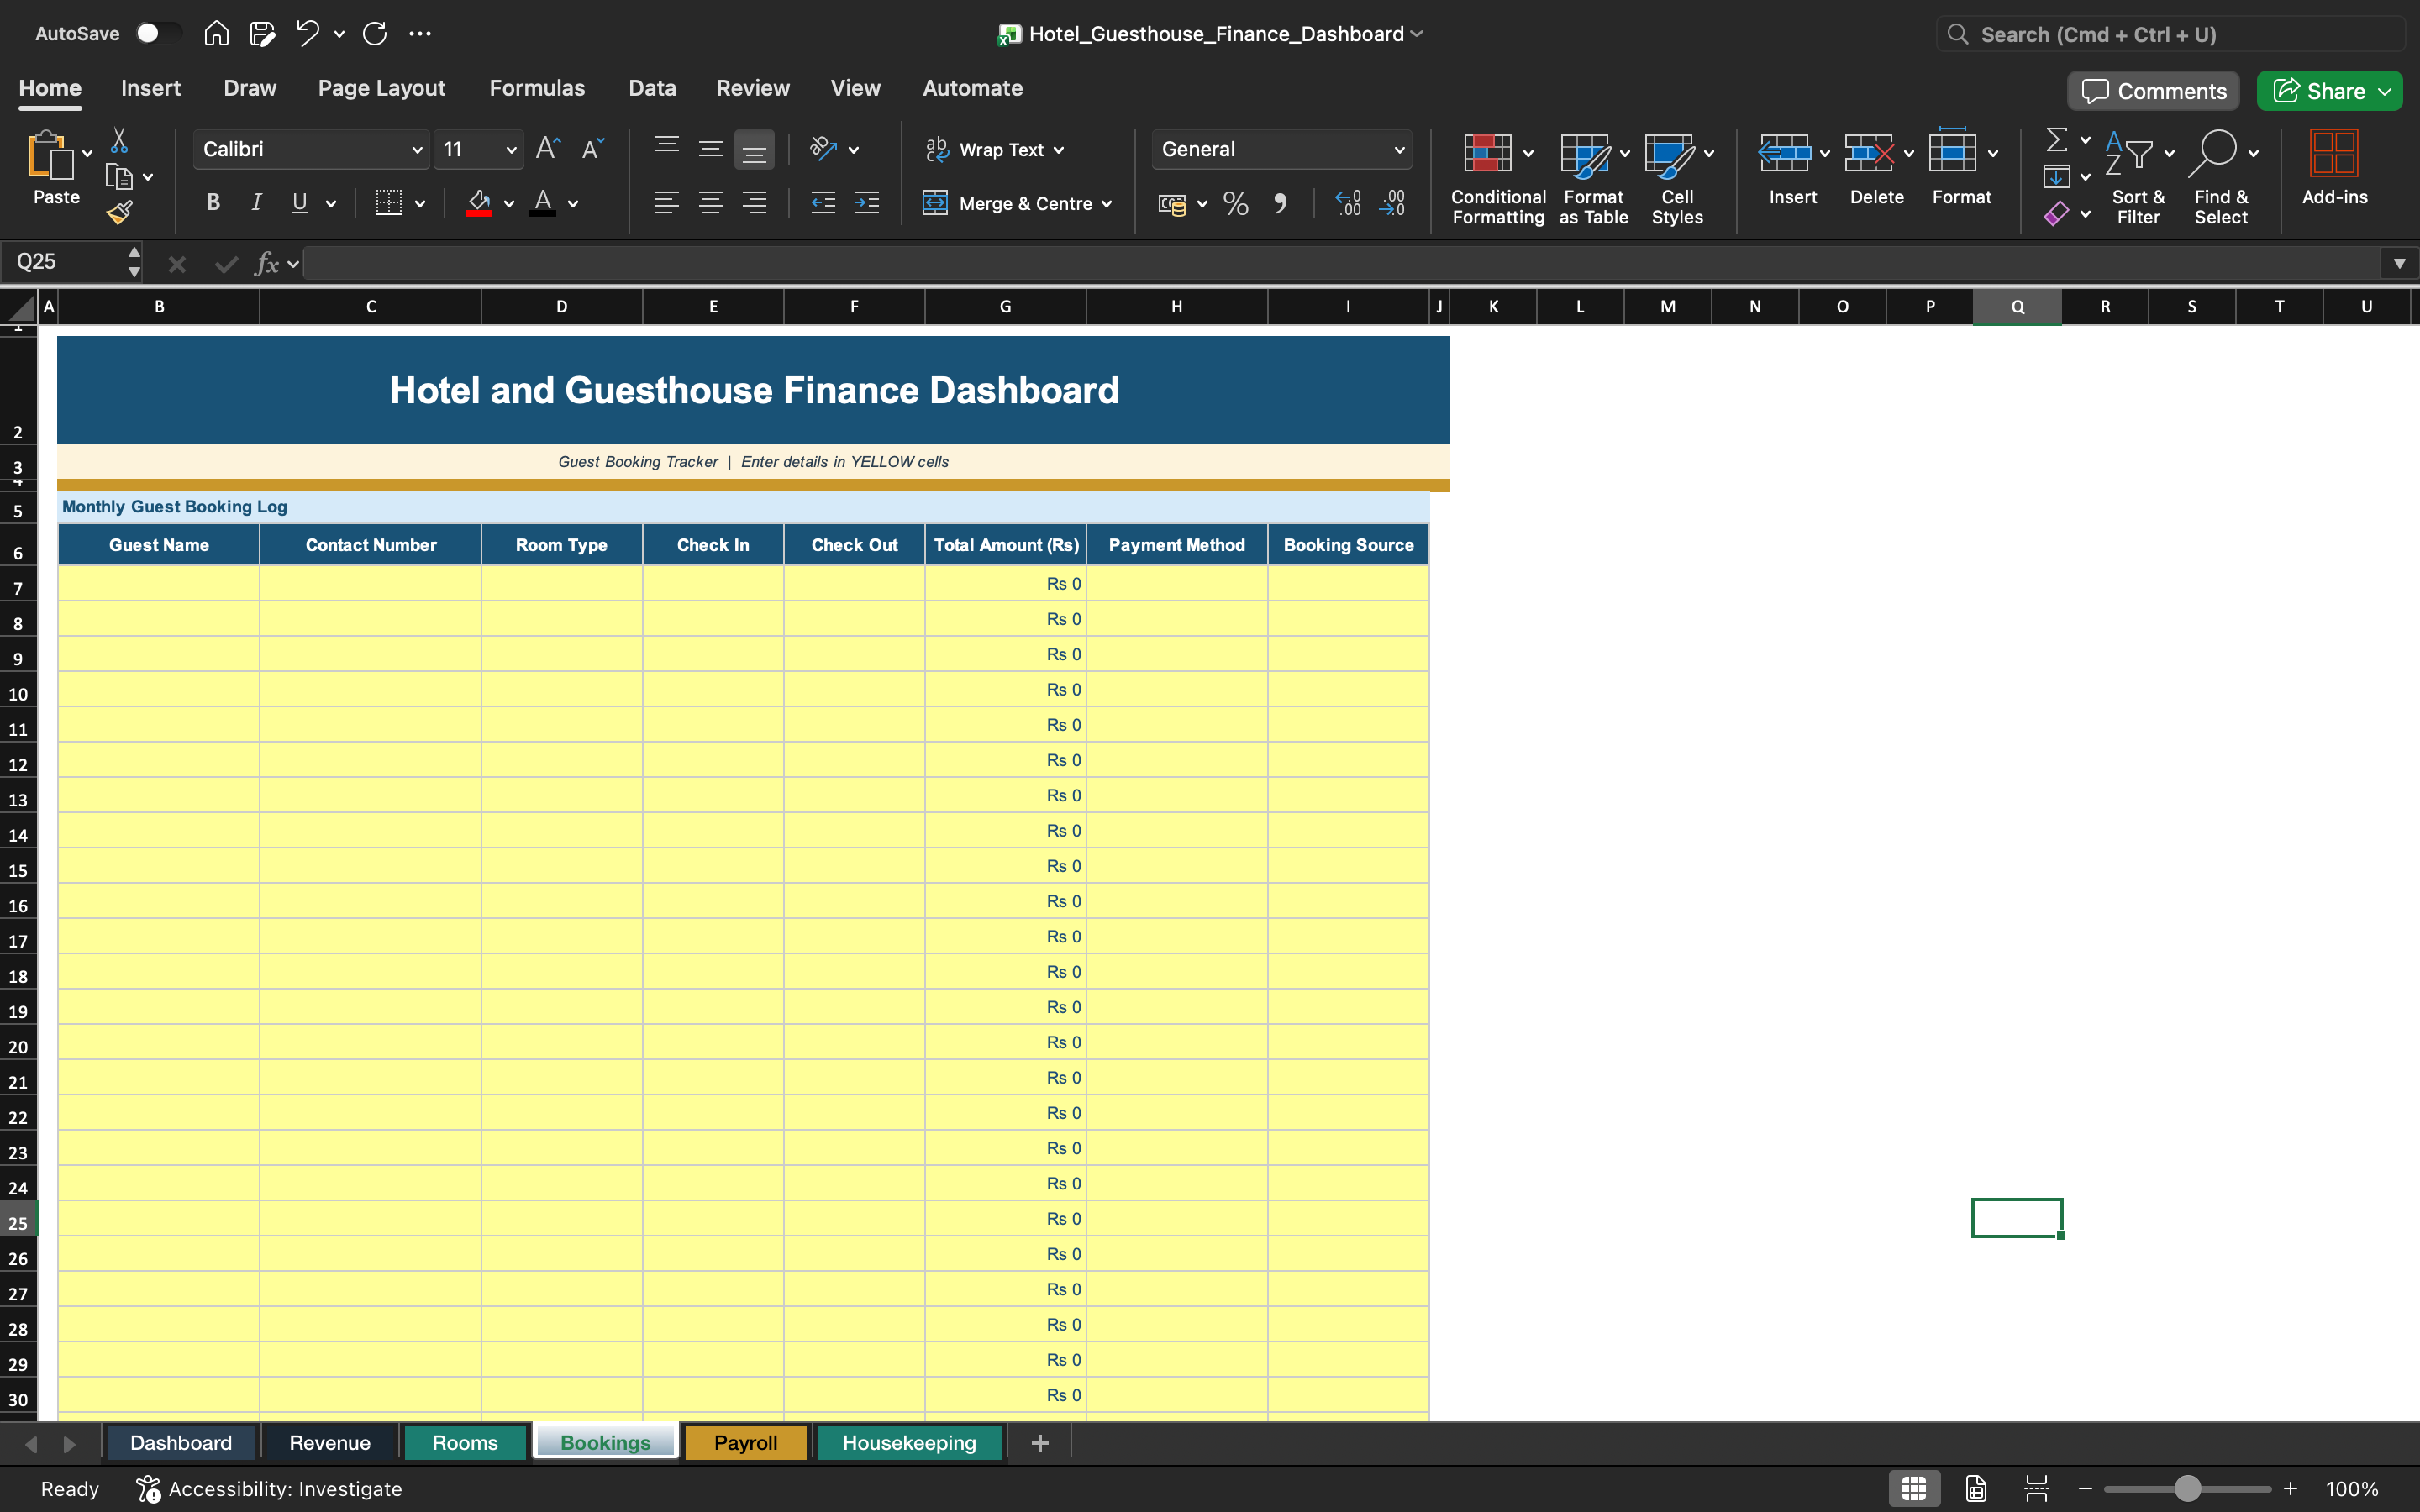Switch to Normal view in status bar
Screen dimensions: 2420x1512
click(x=1914, y=1488)
